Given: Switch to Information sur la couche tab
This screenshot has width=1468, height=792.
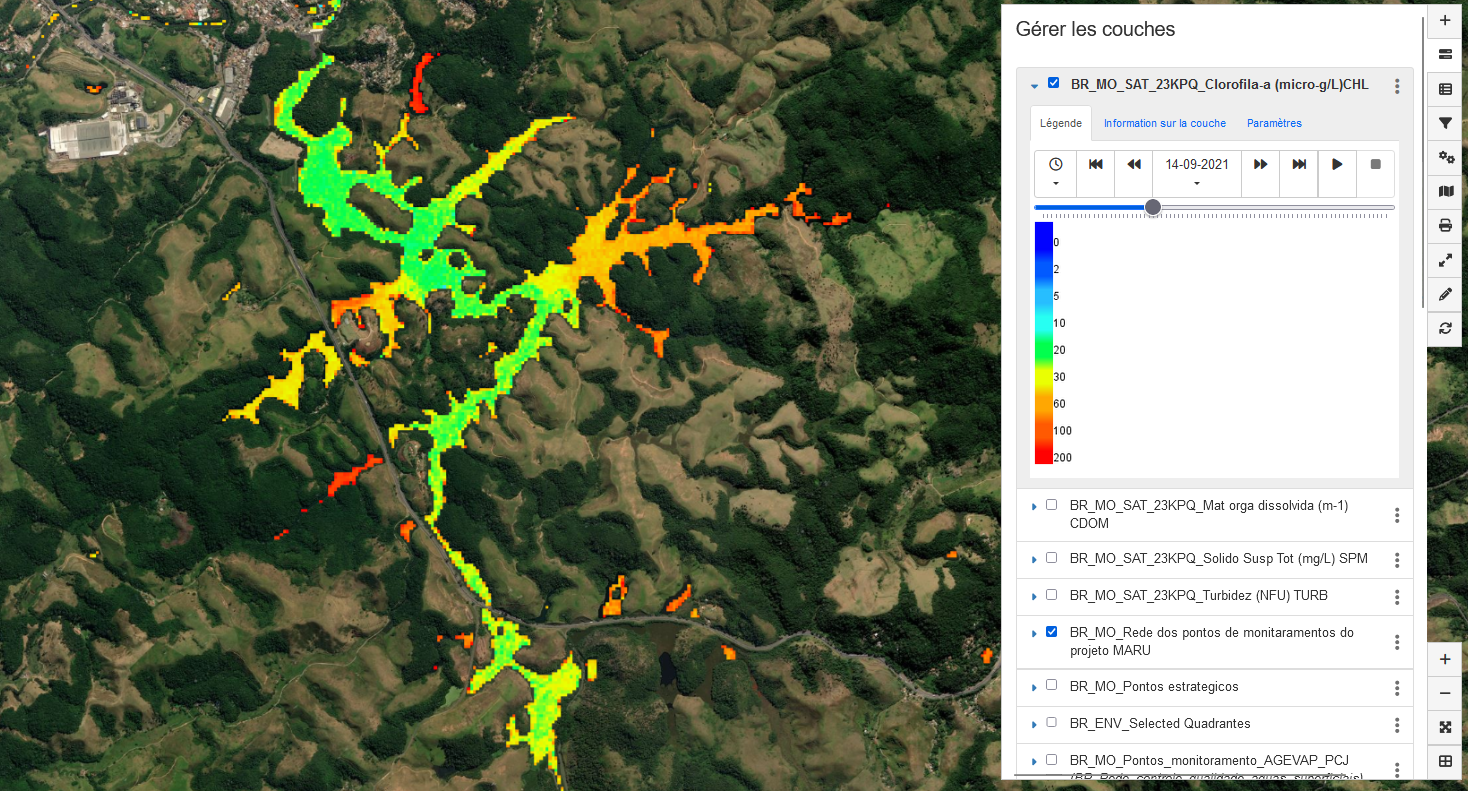Looking at the screenshot, I should pyautogui.click(x=1164, y=124).
